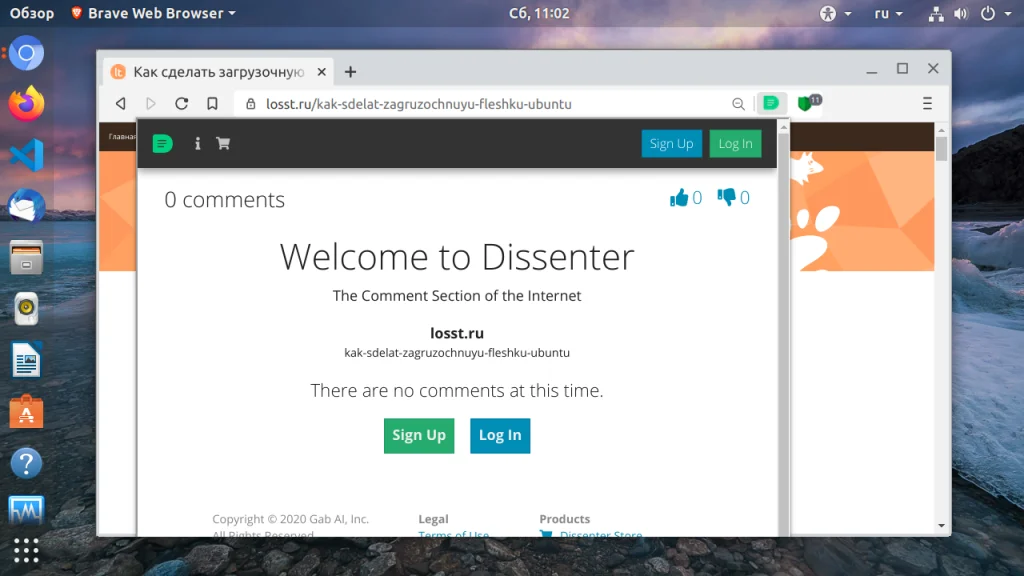
Task: Open the clock calendar Сб, 11:02
Action: (x=539, y=13)
